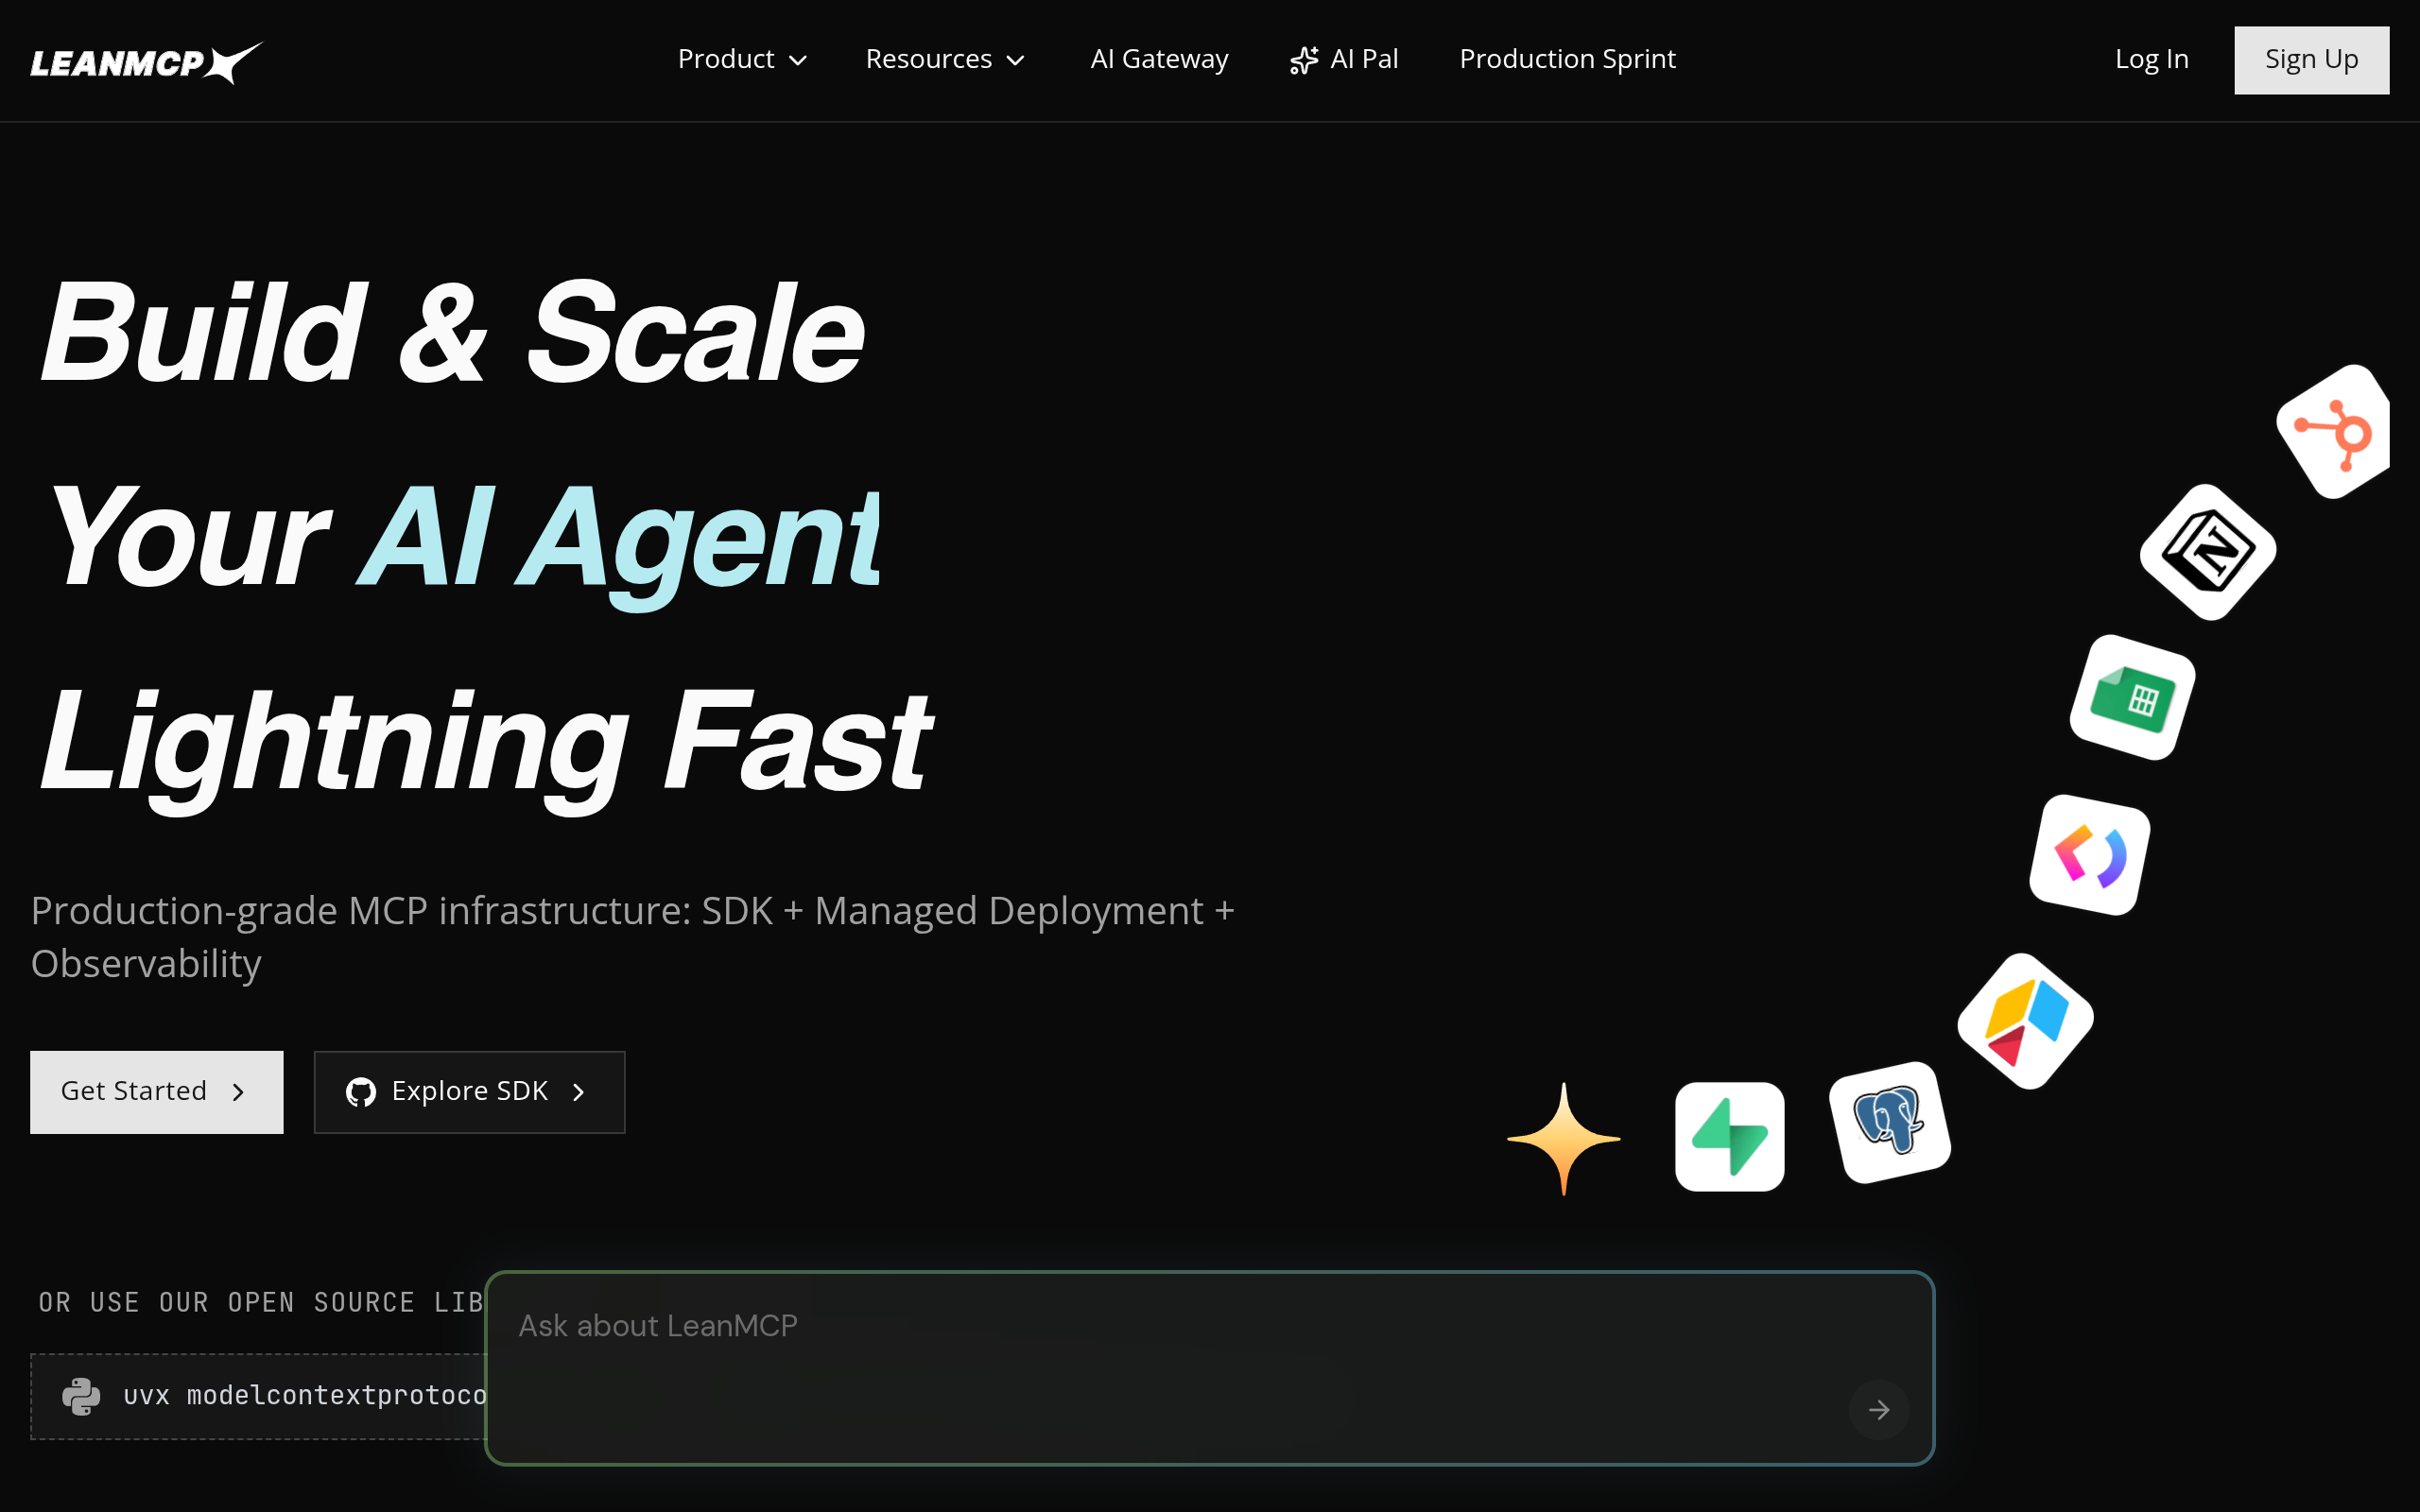Expand the Resources dropdown menu

tap(945, 59)
